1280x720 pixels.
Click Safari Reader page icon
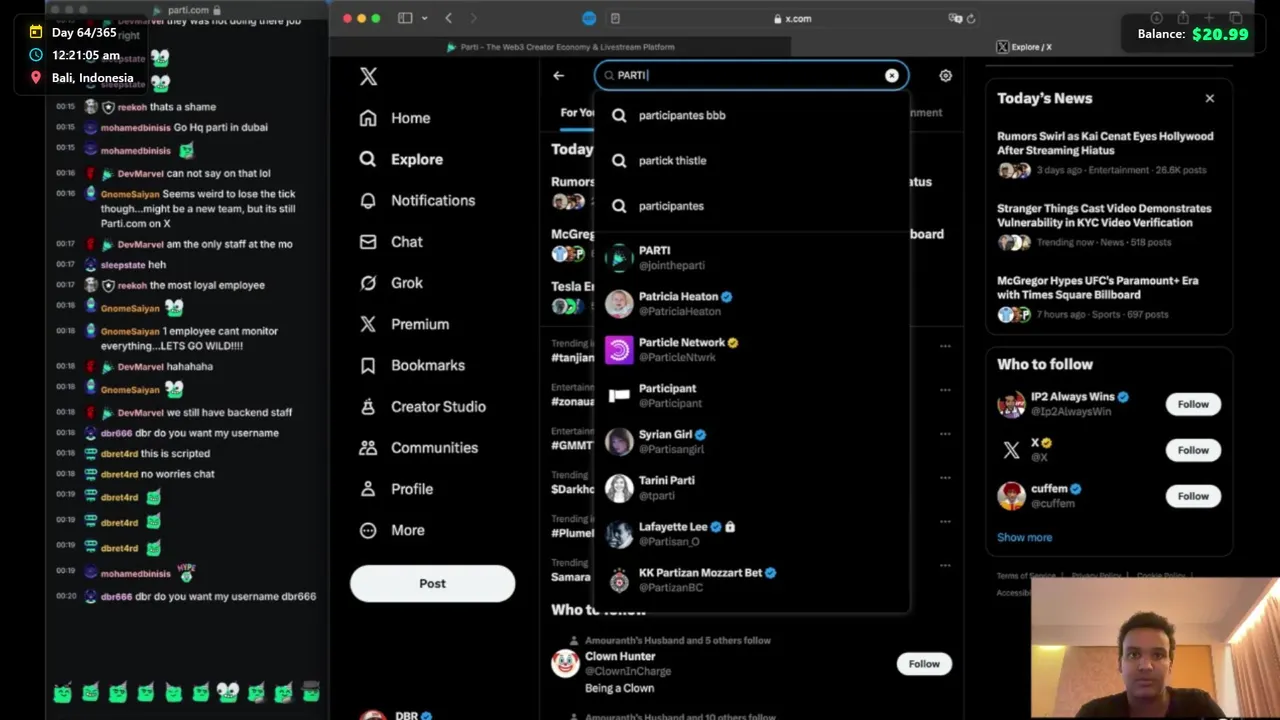click(615, 18)
